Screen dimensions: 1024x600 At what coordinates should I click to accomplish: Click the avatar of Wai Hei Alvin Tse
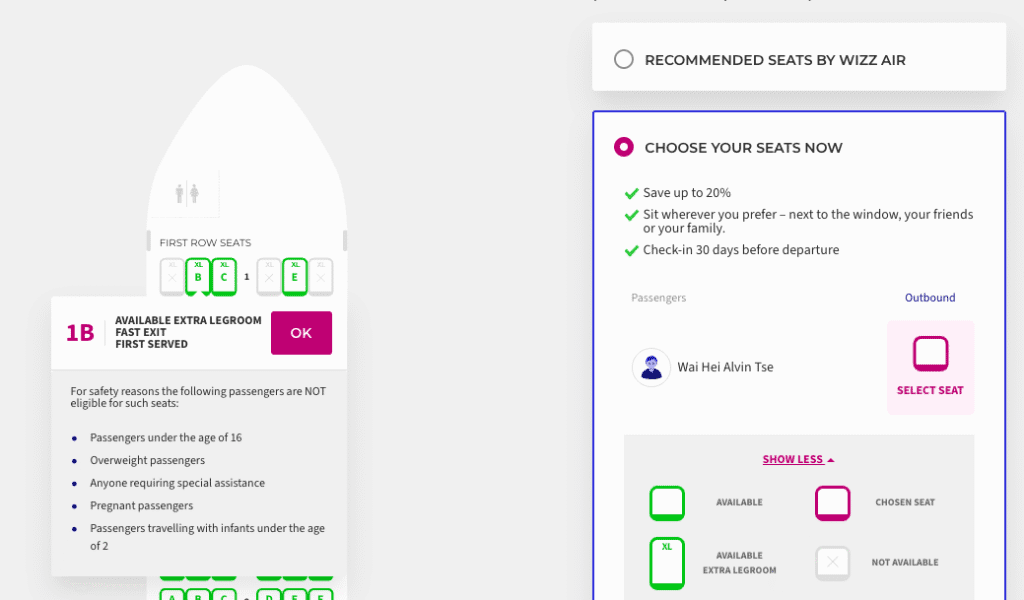tap(651, 367)
